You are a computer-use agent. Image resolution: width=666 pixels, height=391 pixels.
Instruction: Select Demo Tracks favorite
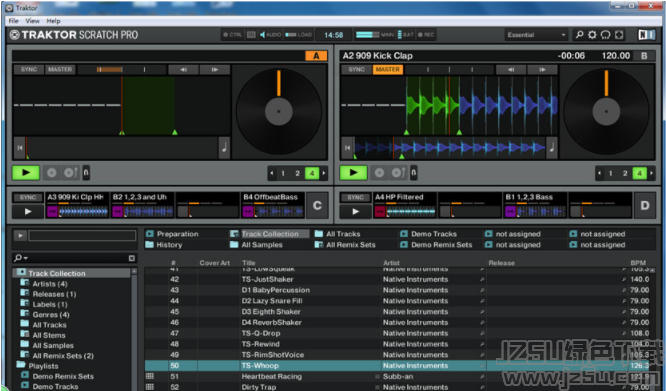tap(429, 234)
